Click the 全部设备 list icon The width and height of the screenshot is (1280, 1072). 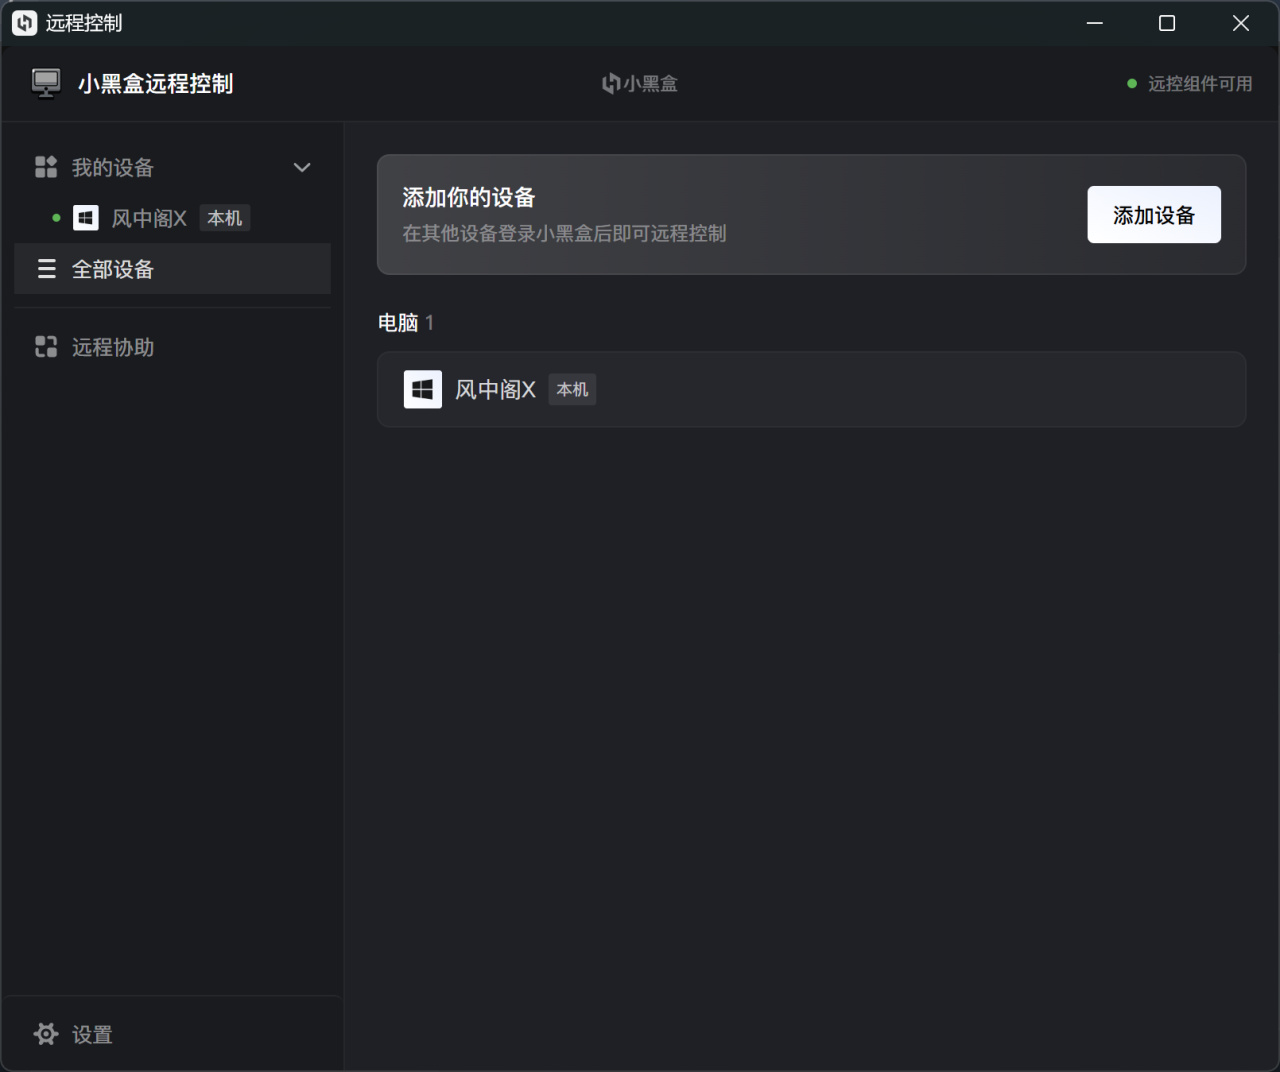point(46,269)
